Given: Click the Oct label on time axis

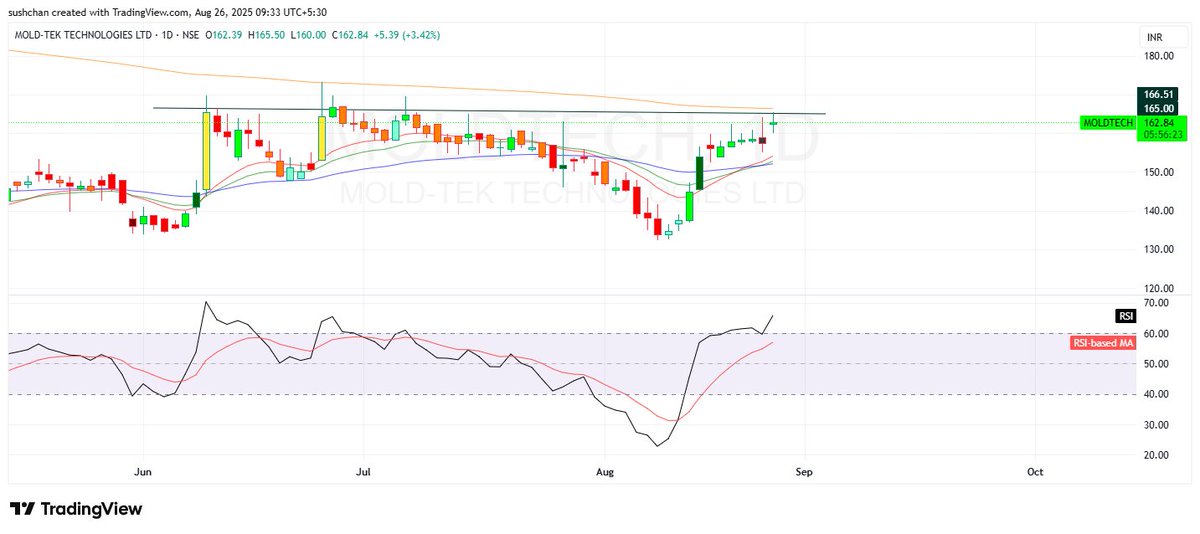Looking at the screenshot, I should [x=1035, y=471].
